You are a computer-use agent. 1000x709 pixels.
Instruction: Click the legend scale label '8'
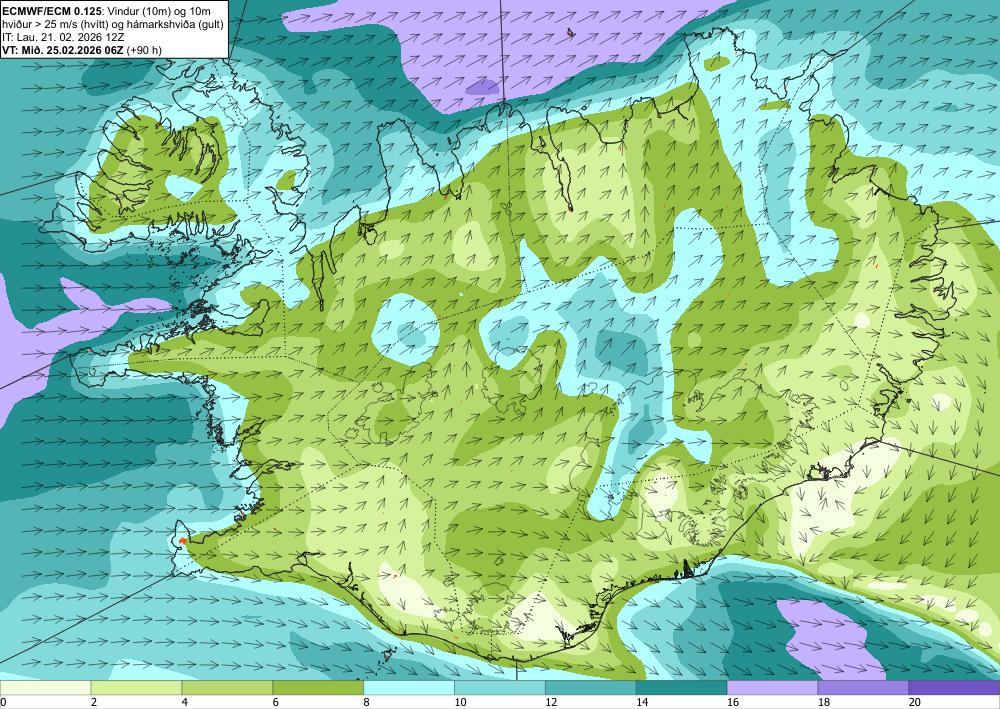point(366,703)
